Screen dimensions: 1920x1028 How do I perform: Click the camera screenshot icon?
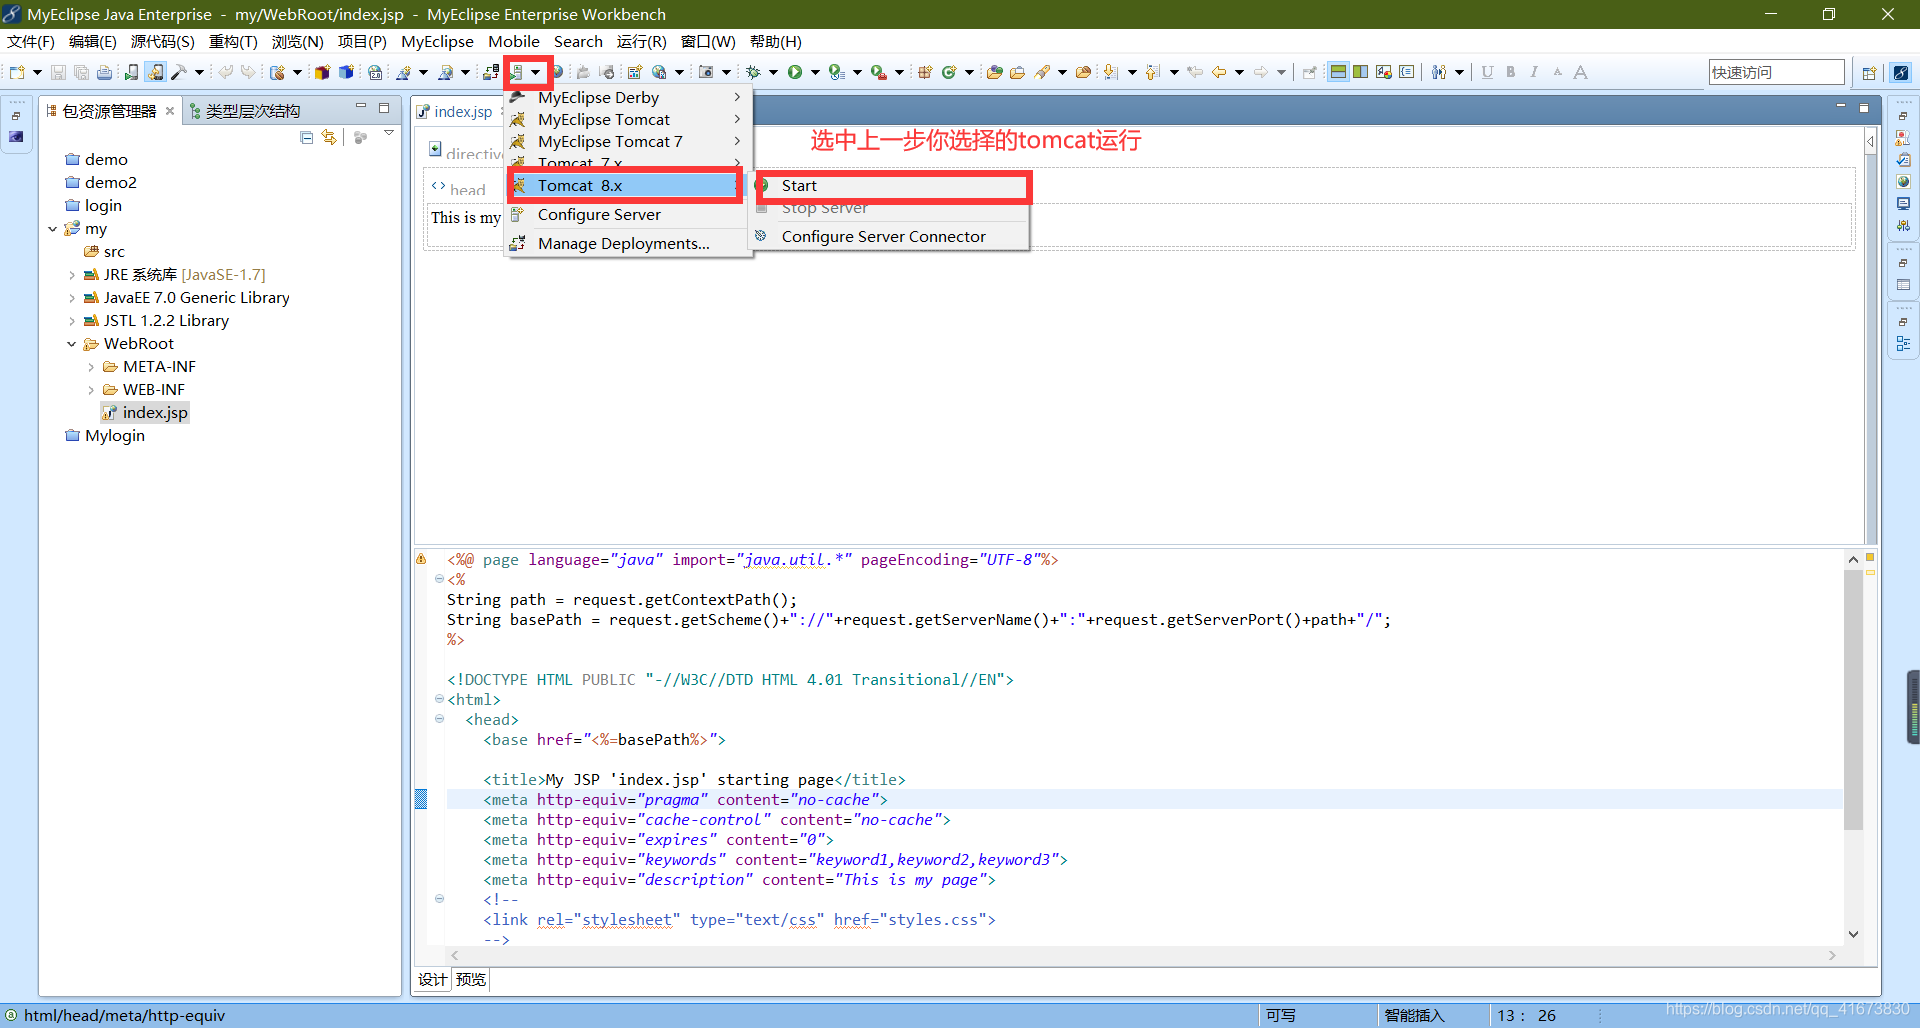[706, 72]
